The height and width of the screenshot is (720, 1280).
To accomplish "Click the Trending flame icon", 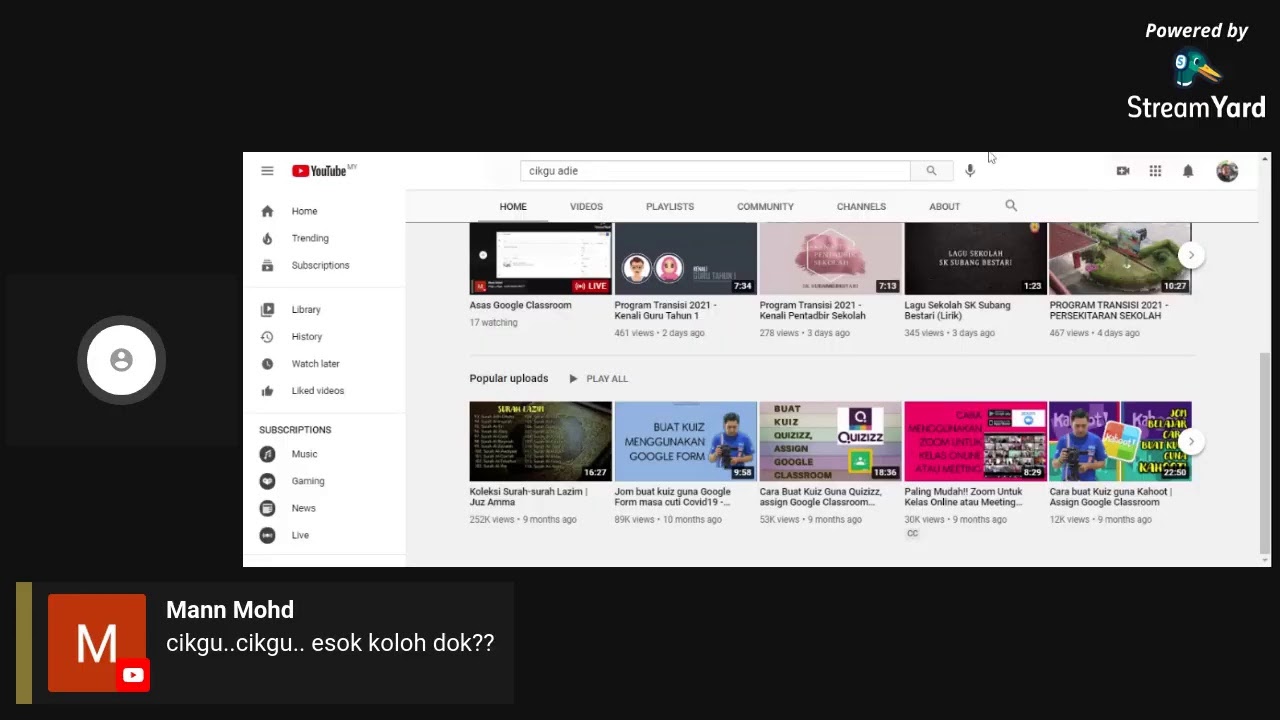I will [x=267, y=238].
